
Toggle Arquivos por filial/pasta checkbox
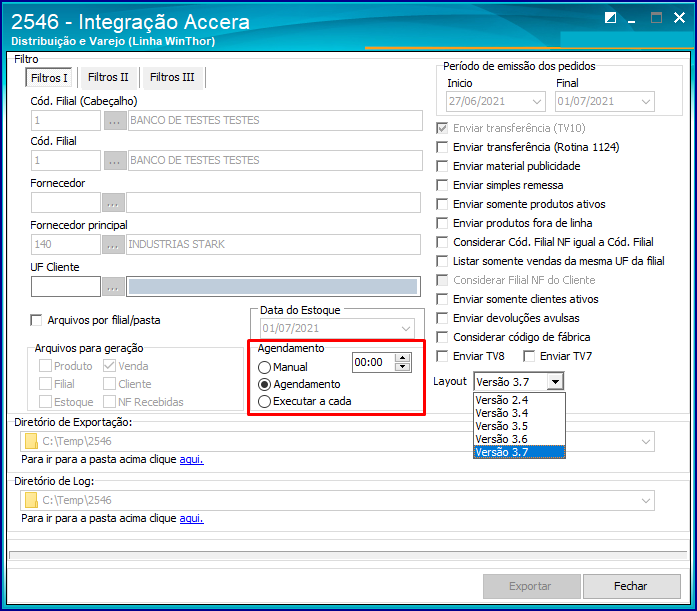(36, 320)
